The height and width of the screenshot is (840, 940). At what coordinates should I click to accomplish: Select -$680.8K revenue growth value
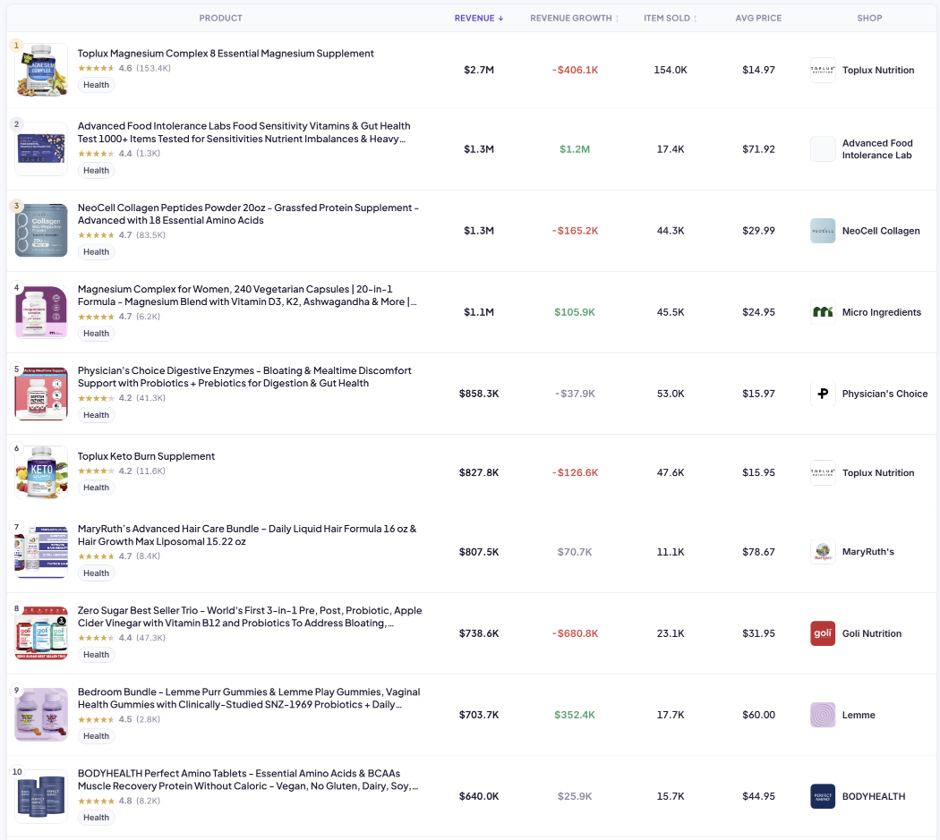(575, 634)
